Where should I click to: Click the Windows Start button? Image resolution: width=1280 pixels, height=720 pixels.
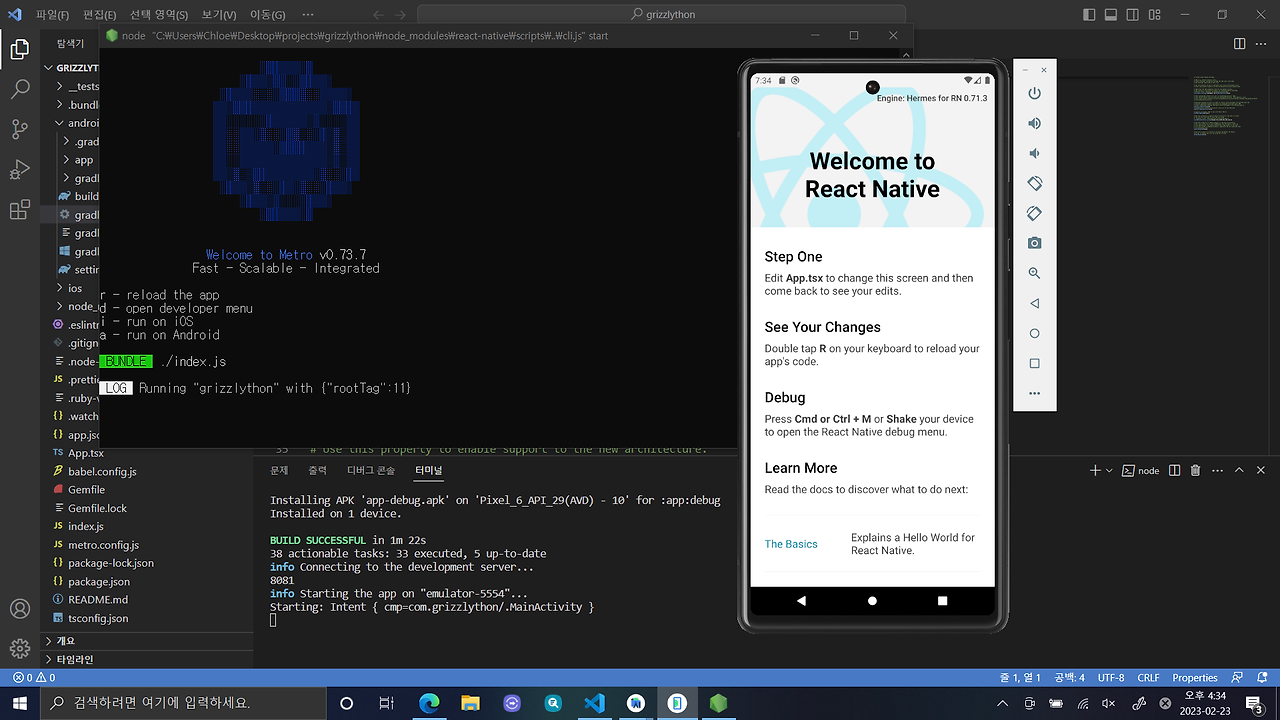[x=19, y=703]
